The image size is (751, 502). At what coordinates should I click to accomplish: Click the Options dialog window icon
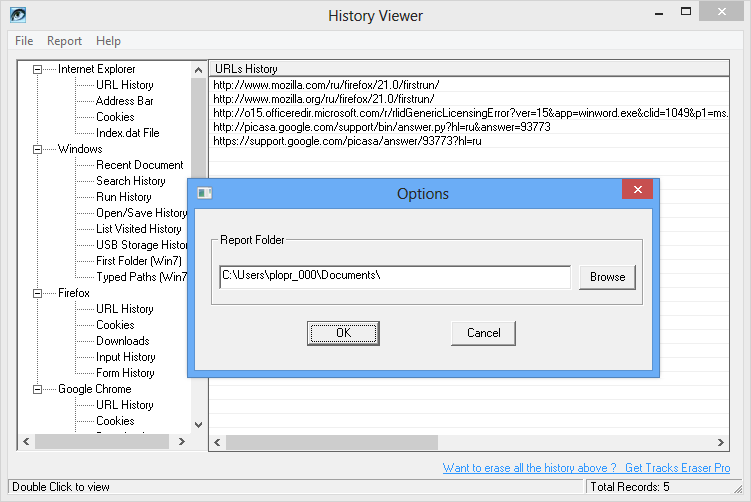pos(205,193)
